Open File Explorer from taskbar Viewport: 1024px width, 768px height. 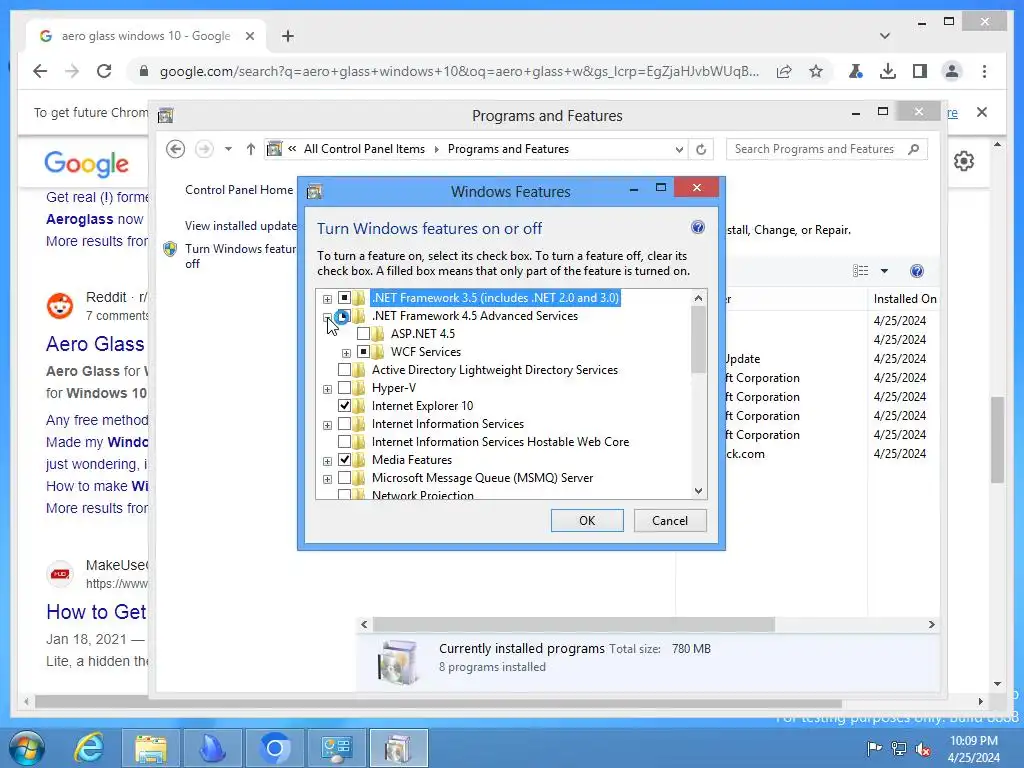pyautogui.click(x=151, y=748)
